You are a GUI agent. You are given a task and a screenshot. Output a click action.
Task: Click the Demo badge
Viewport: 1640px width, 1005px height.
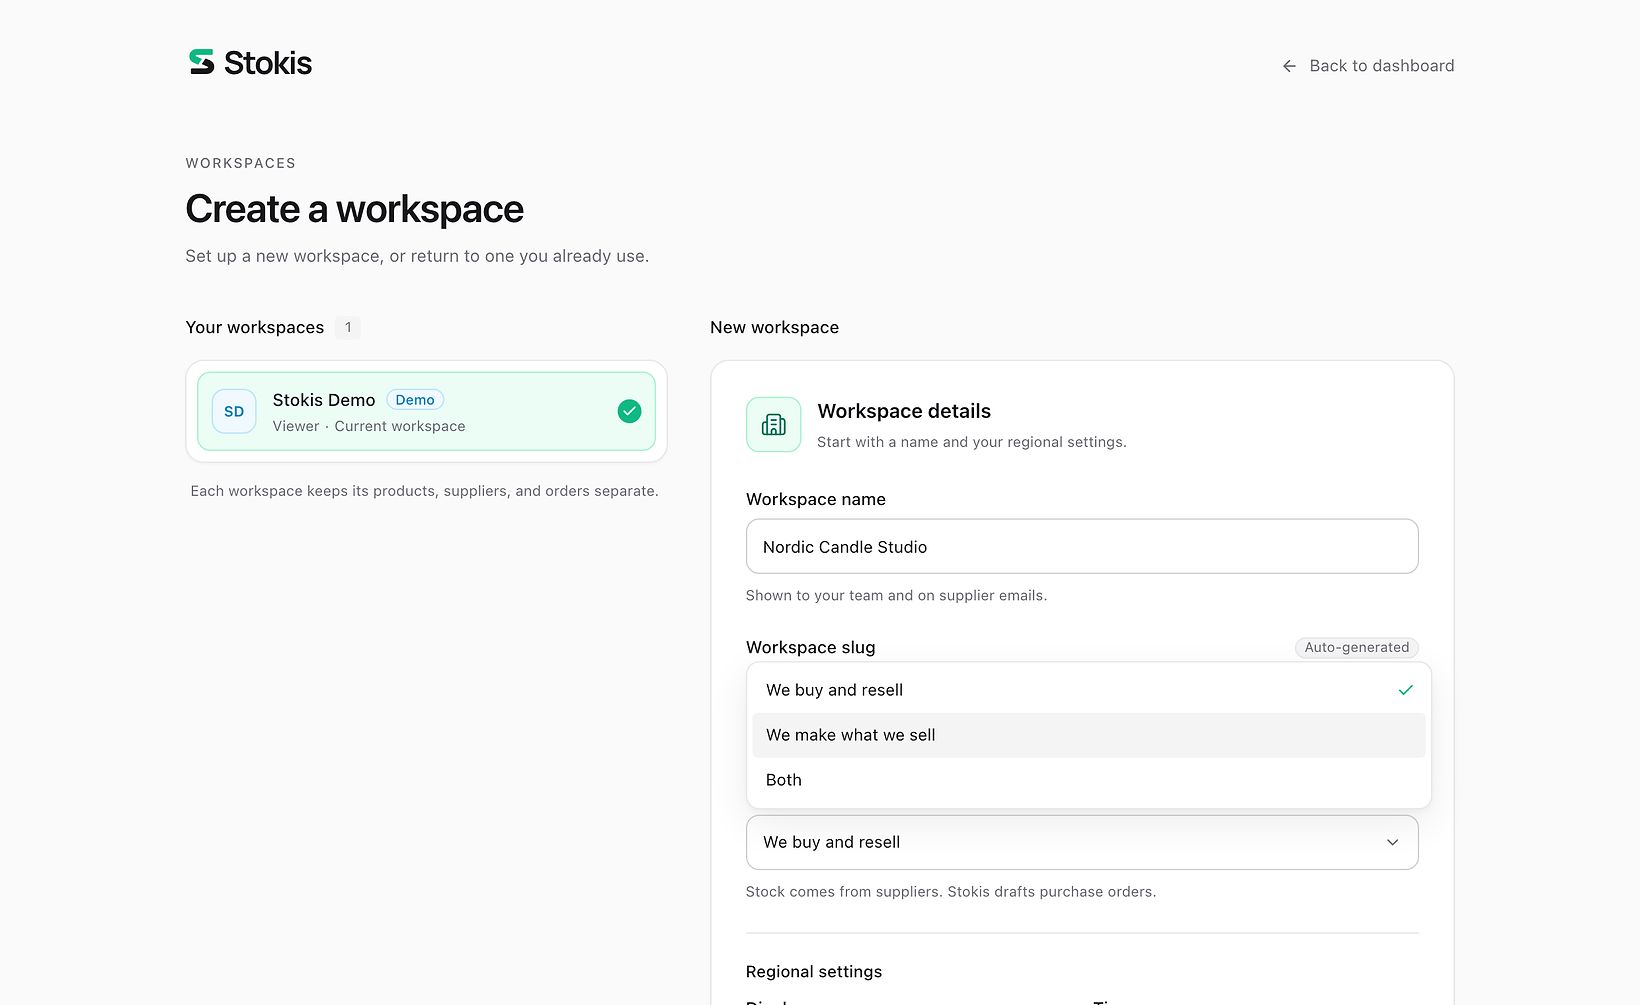(415, 400)
